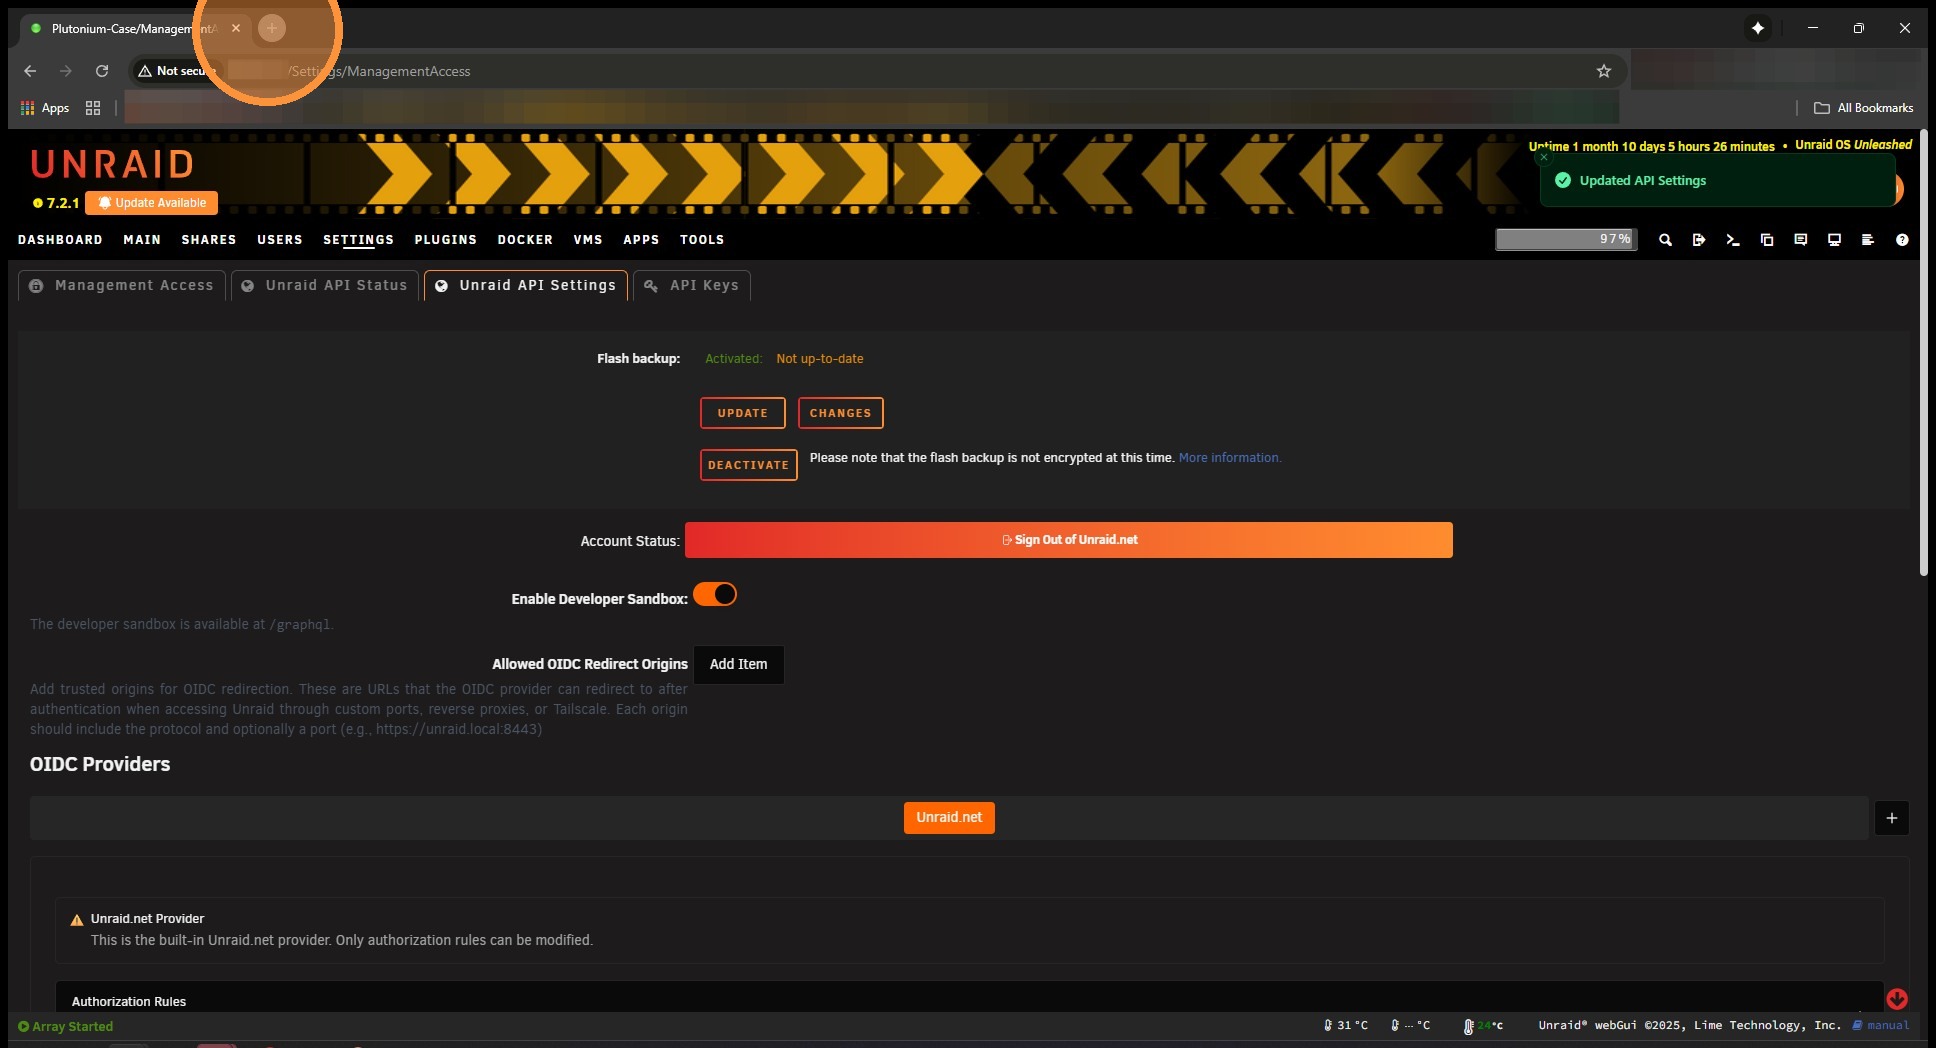This screenshot has height=1048, width=1936.
Task: Open the search icon in Unraid toolbar
Action: pyautogui.click(x=1665, y=240)
